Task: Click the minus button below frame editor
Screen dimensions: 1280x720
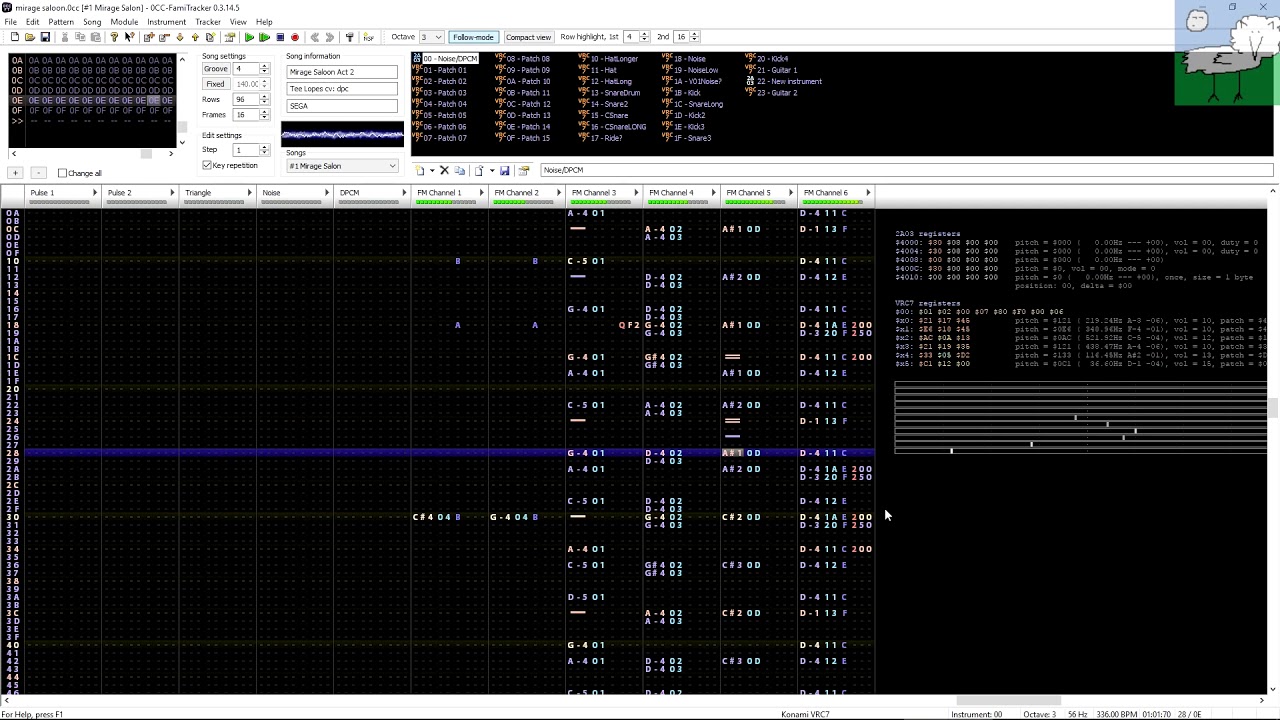Action: (38, 173)
